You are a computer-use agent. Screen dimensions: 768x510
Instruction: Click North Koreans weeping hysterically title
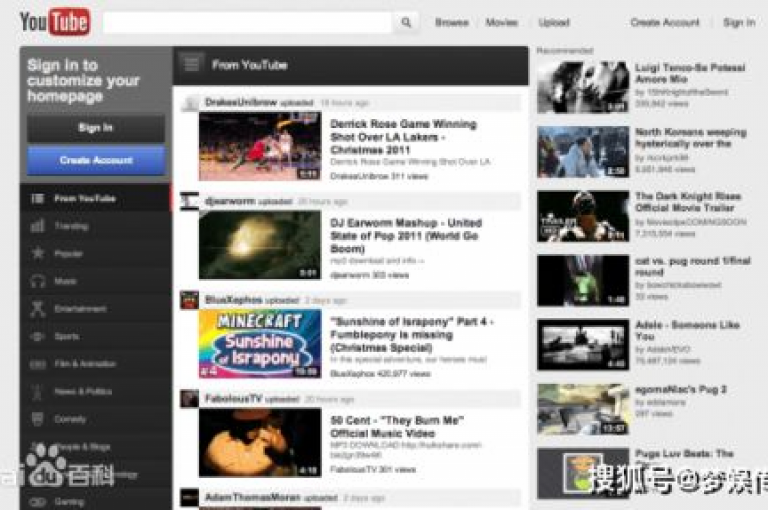691,138
